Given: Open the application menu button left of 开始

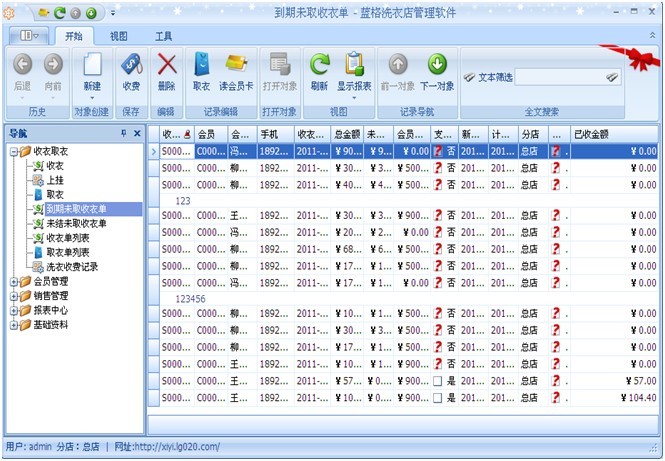Looking at the screenshot, I should (29, 36).
